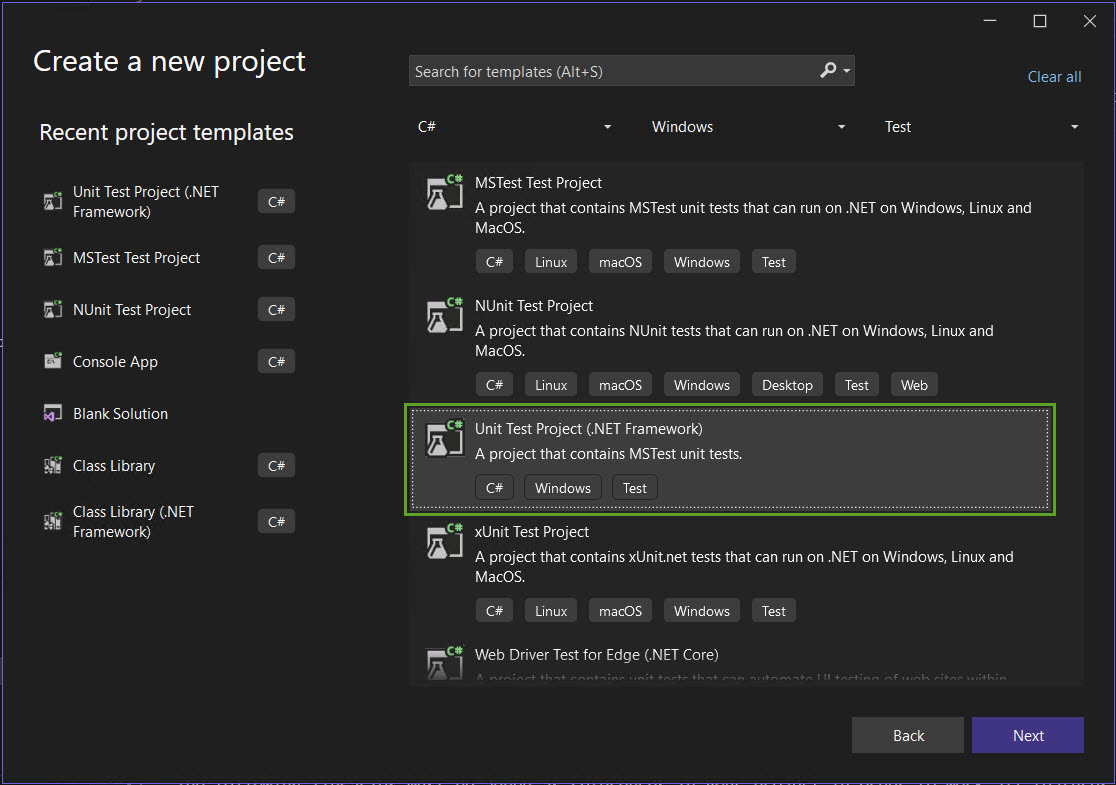1116x785 pixels.
Task: Click the Clear all link
Action: (1054, 76)
